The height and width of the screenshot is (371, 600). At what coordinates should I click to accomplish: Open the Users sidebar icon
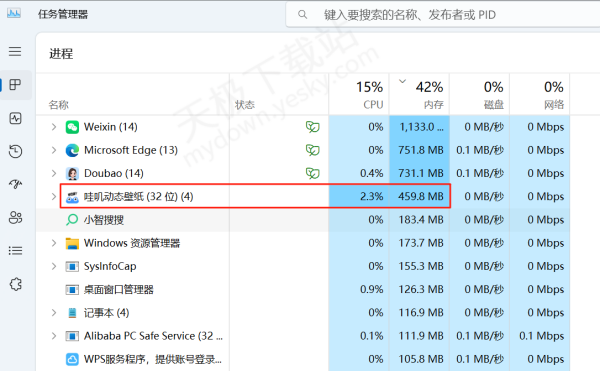15,218
